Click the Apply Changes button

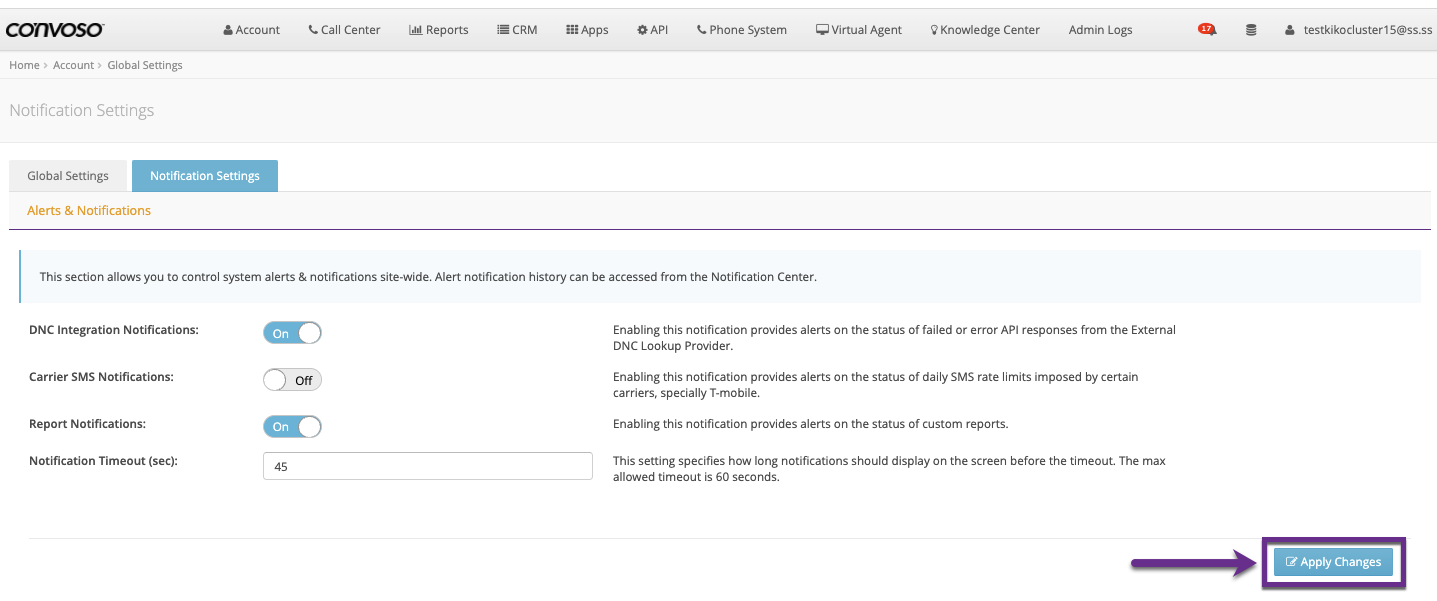pos(1333,562)
